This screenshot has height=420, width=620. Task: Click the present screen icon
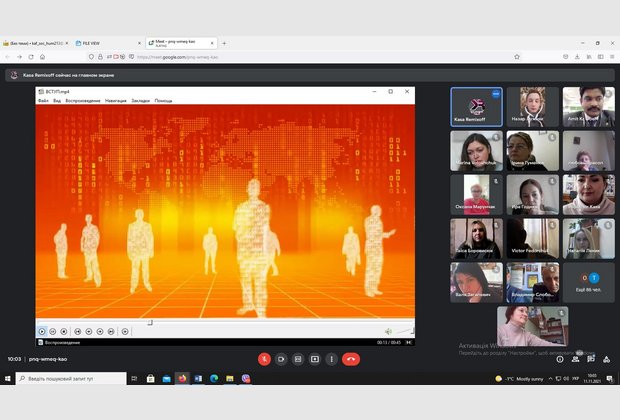pyautogui.click(x=315, y=358)
